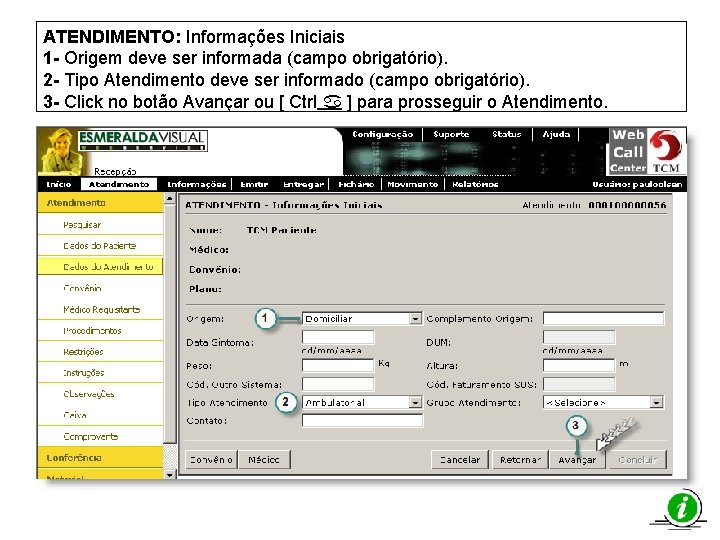Click the Esmeralda Visual logo

click(x=143, y=140)
